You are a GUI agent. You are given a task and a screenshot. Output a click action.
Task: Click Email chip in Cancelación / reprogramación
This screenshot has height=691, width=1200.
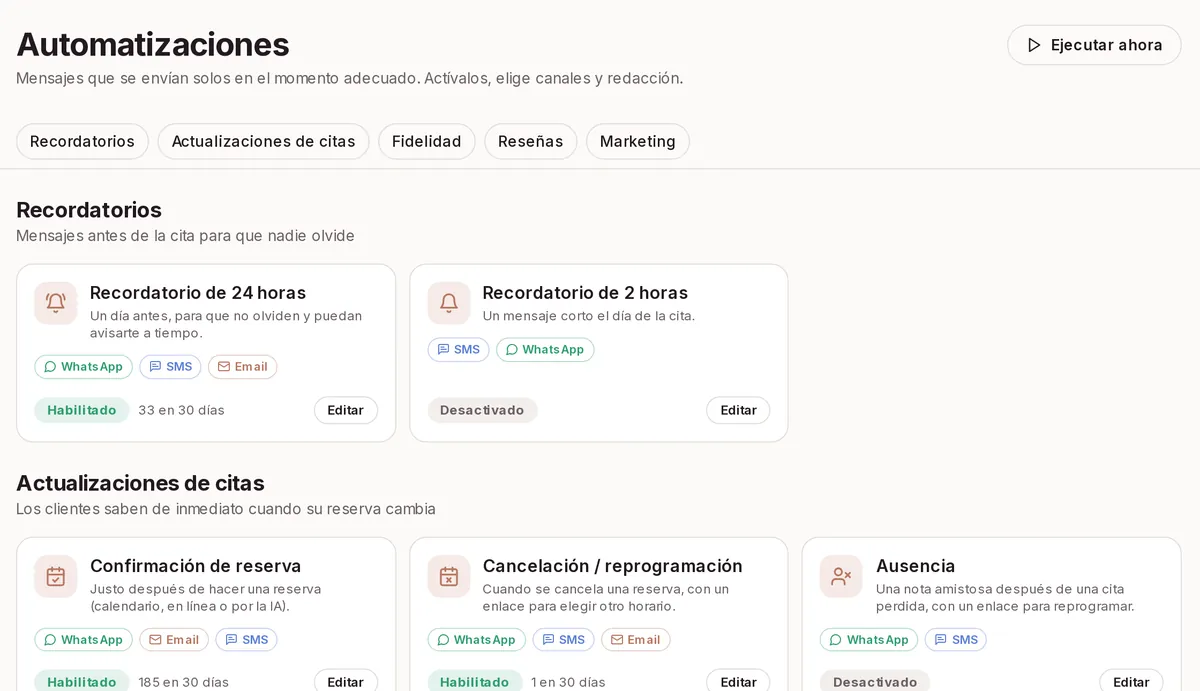click(636, 640)
